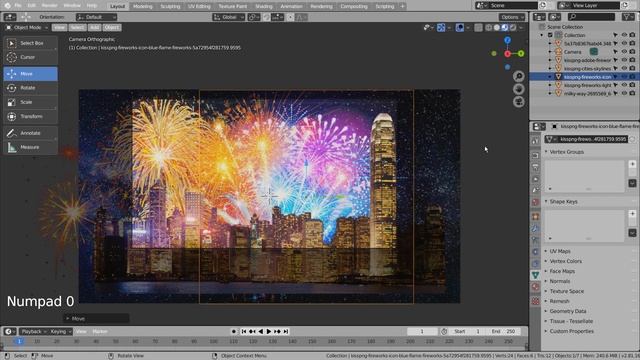This screenshot has width=640, height=360.
Task: Select the Measure tool
Action: pos(31,147)
